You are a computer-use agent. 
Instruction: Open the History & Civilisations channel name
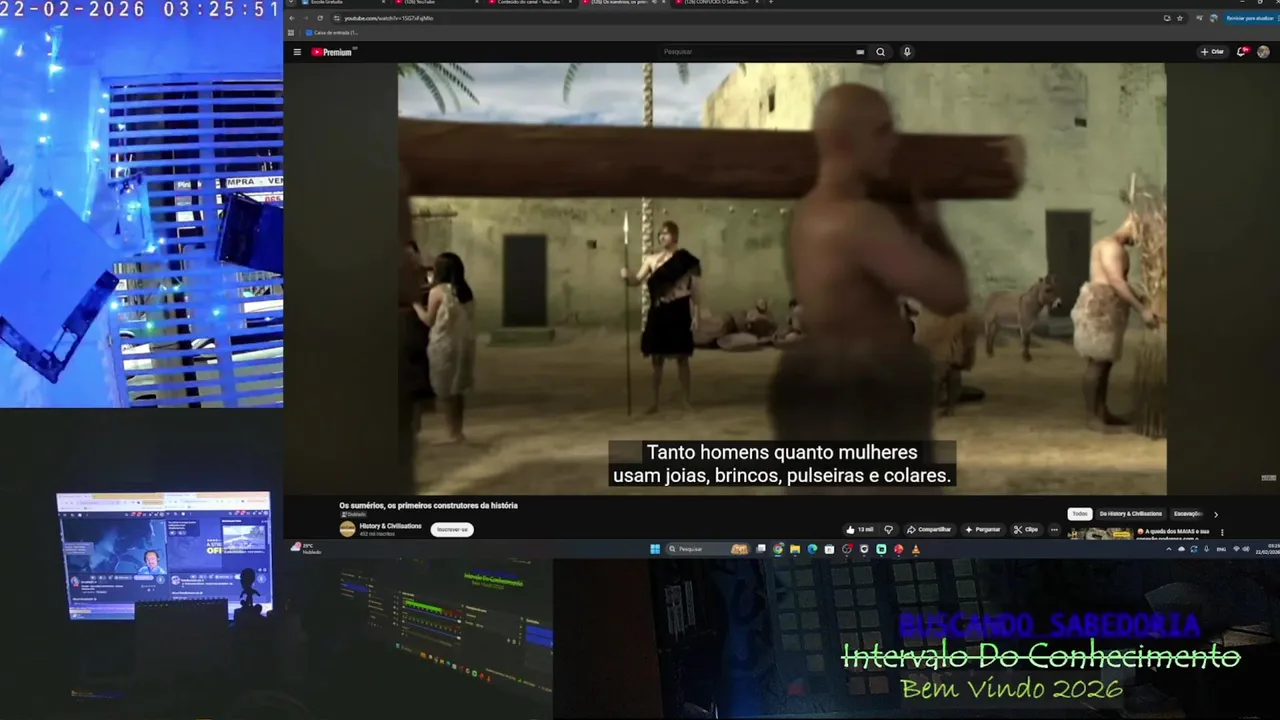pyautogui.click(x=391, y=526)
